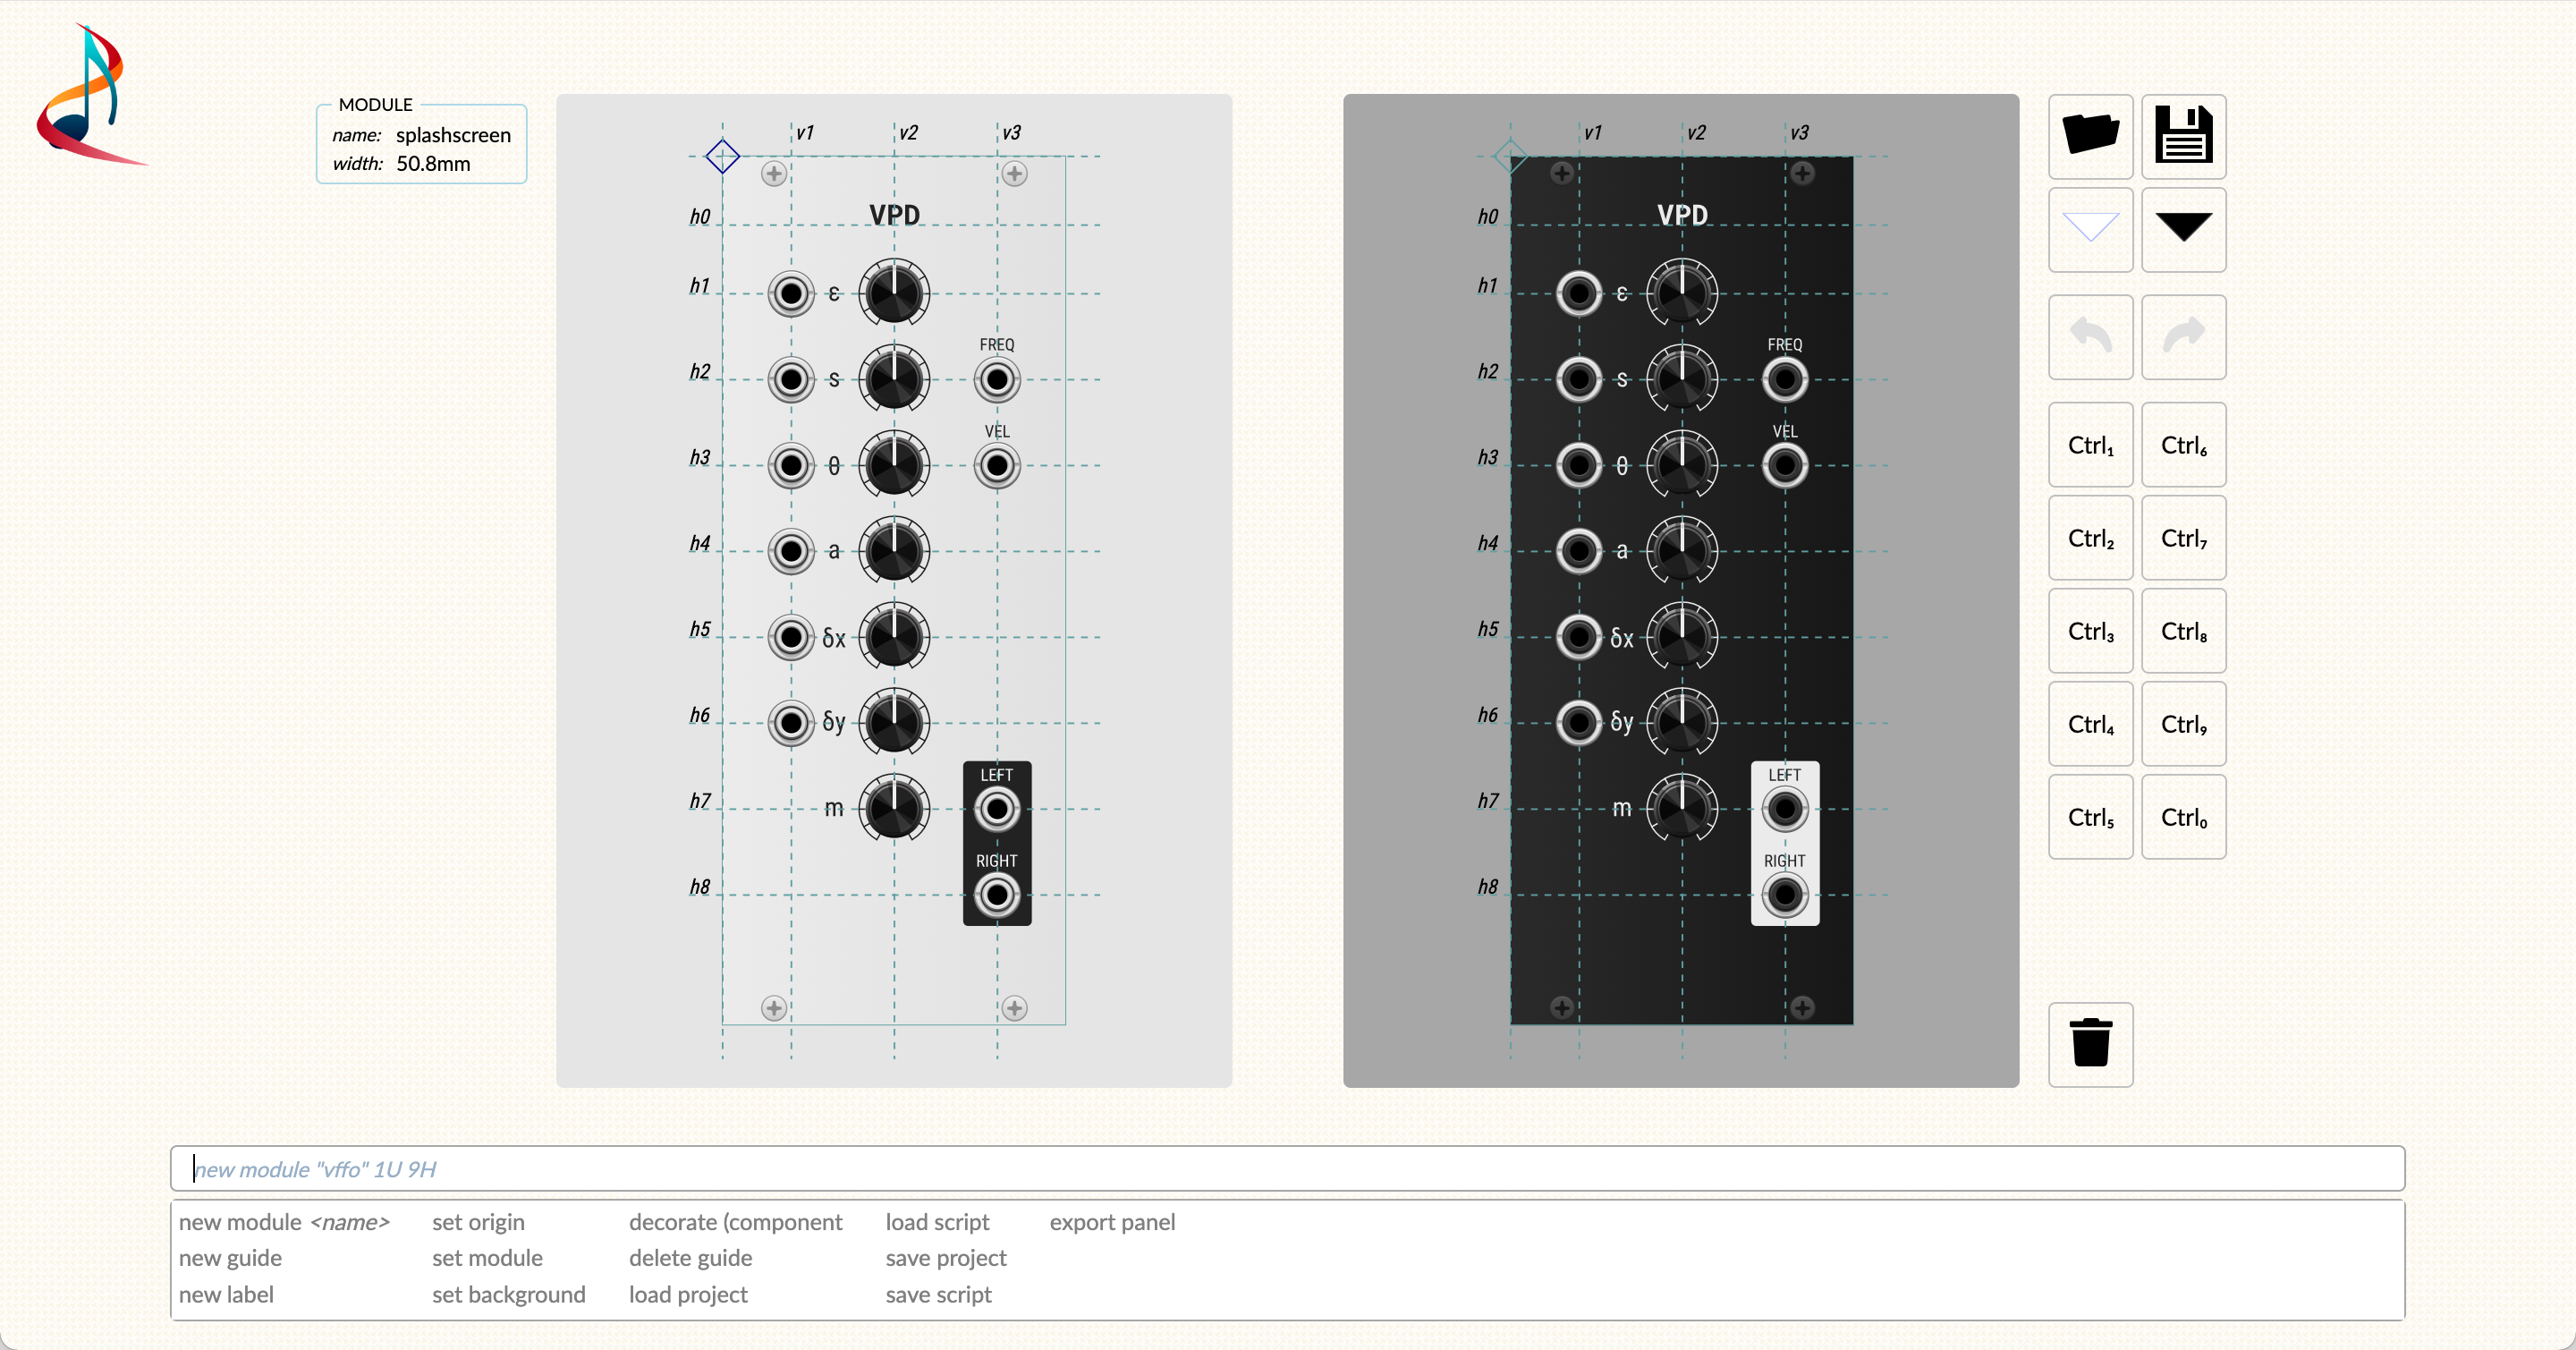Screen dimensions: 2576x1350
Task: Choose the 'set origin' command
Action: 478,1222
